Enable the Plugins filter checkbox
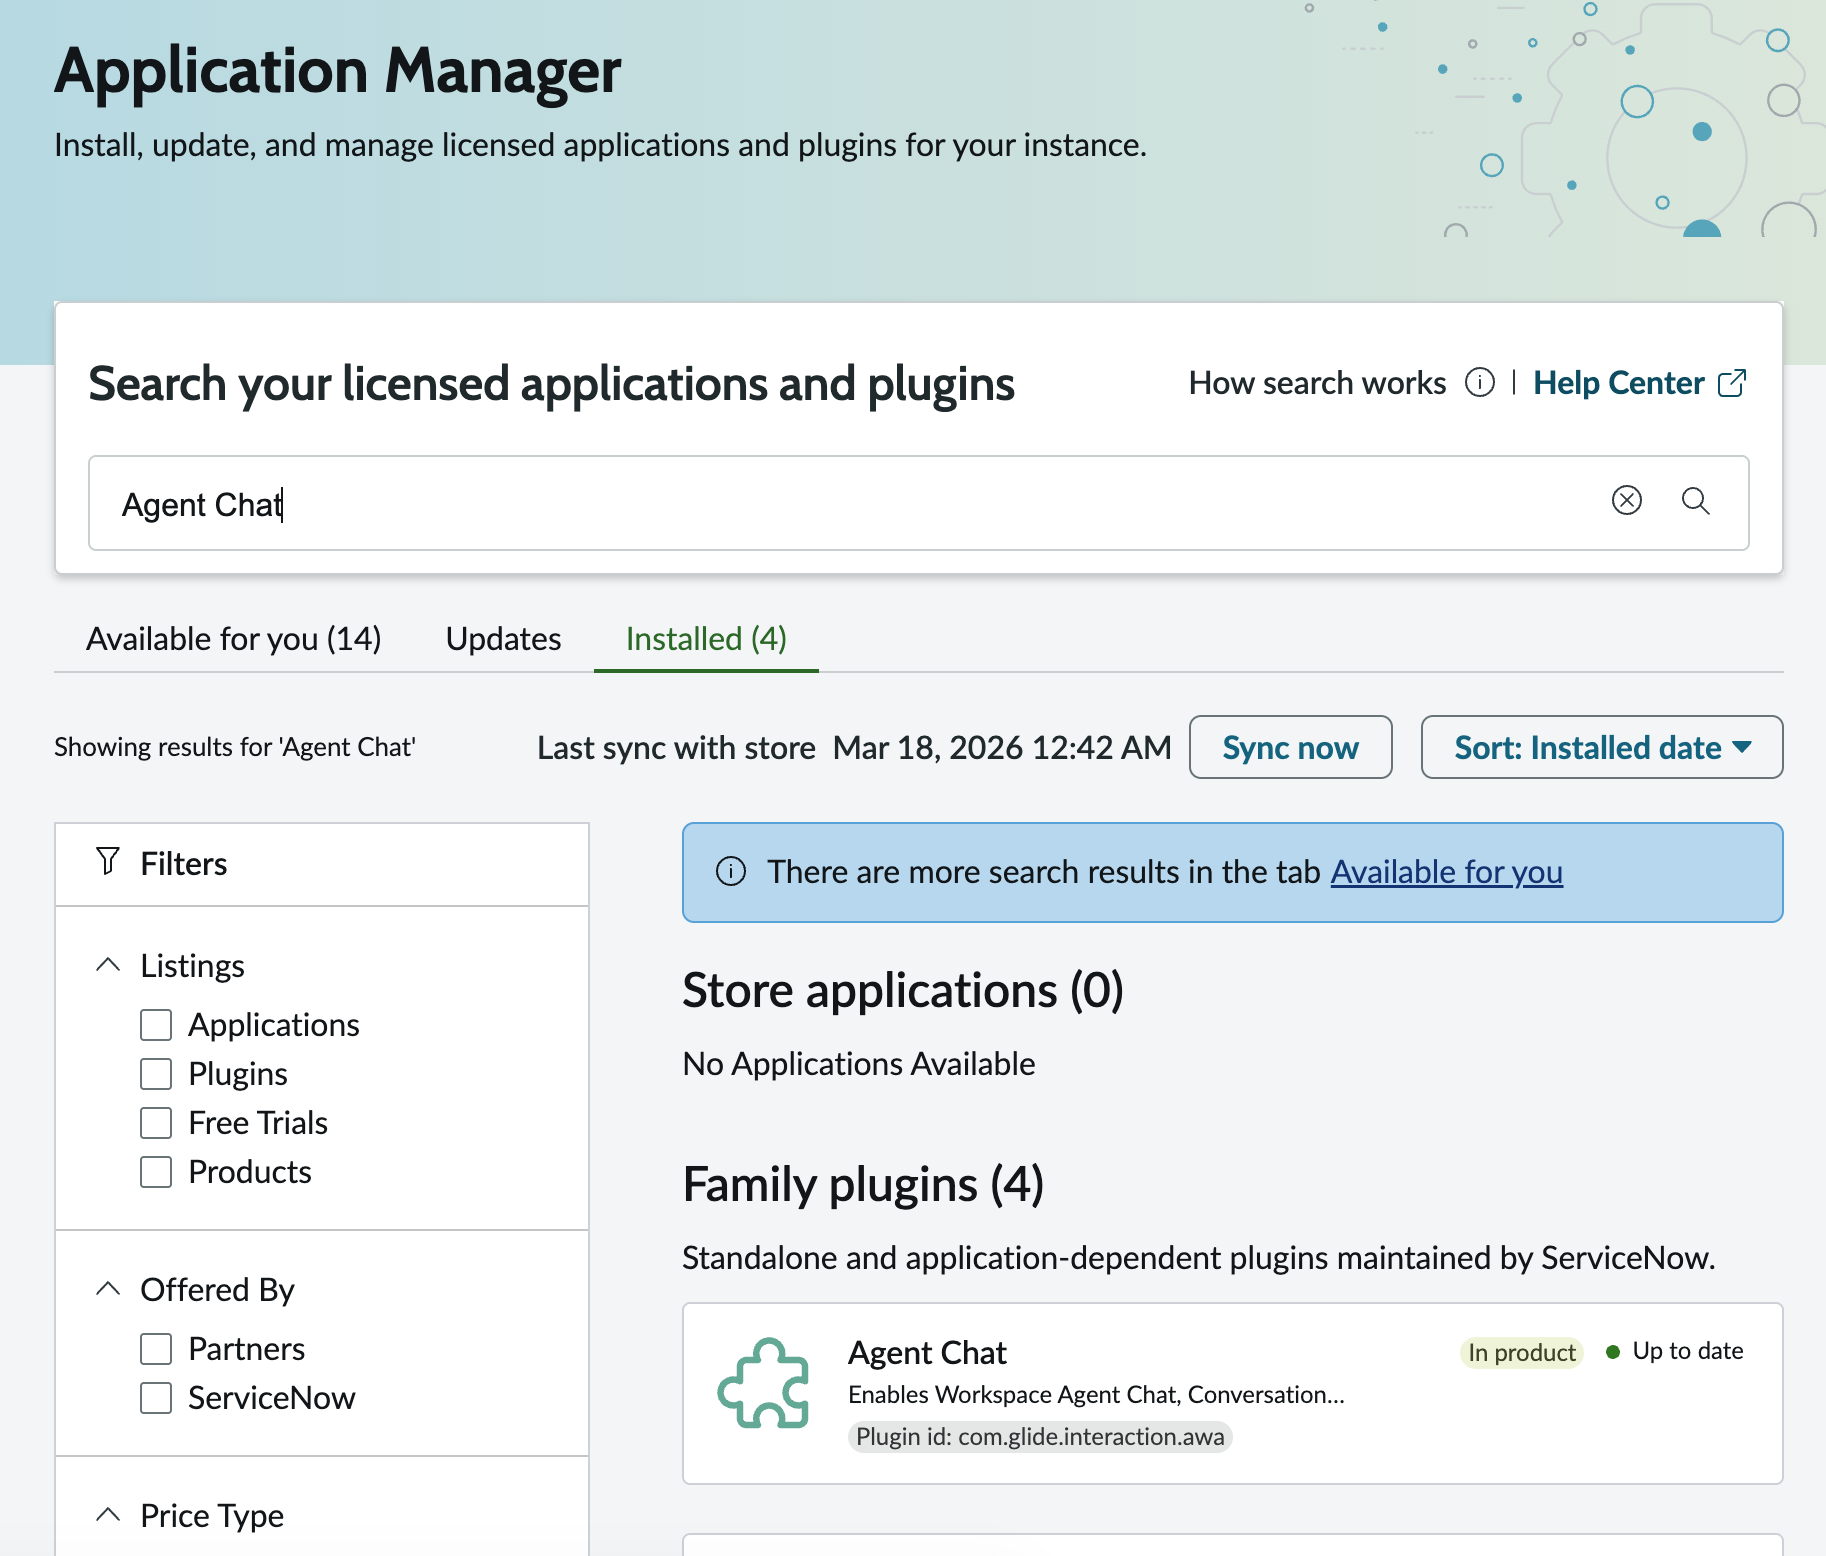 pos(156,1074)
